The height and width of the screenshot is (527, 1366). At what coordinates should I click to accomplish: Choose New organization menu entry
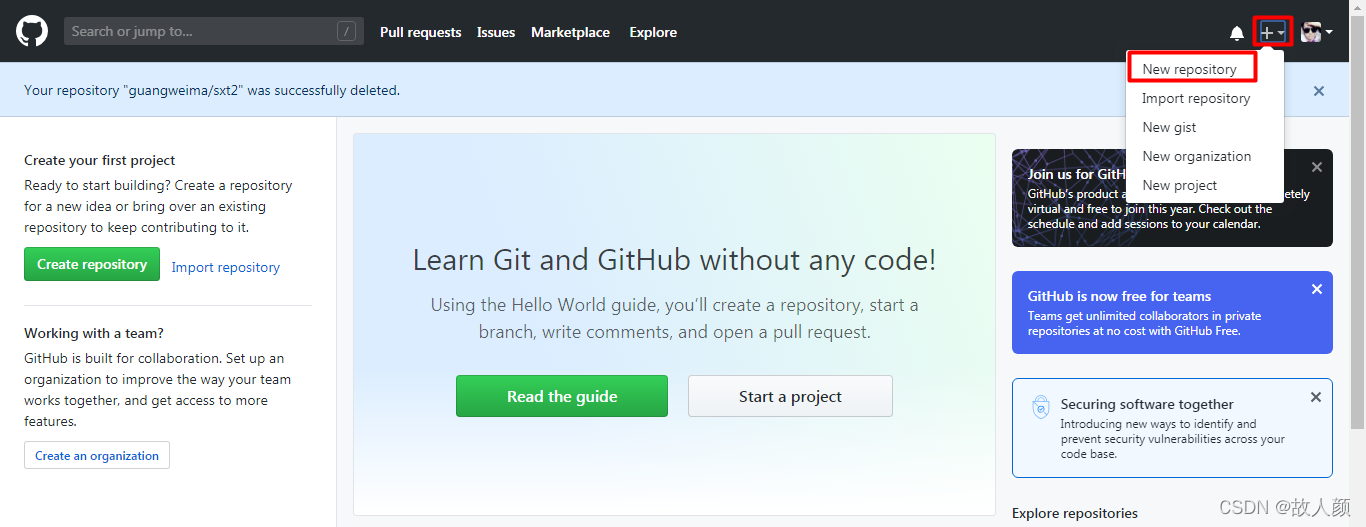point(1197,156)
